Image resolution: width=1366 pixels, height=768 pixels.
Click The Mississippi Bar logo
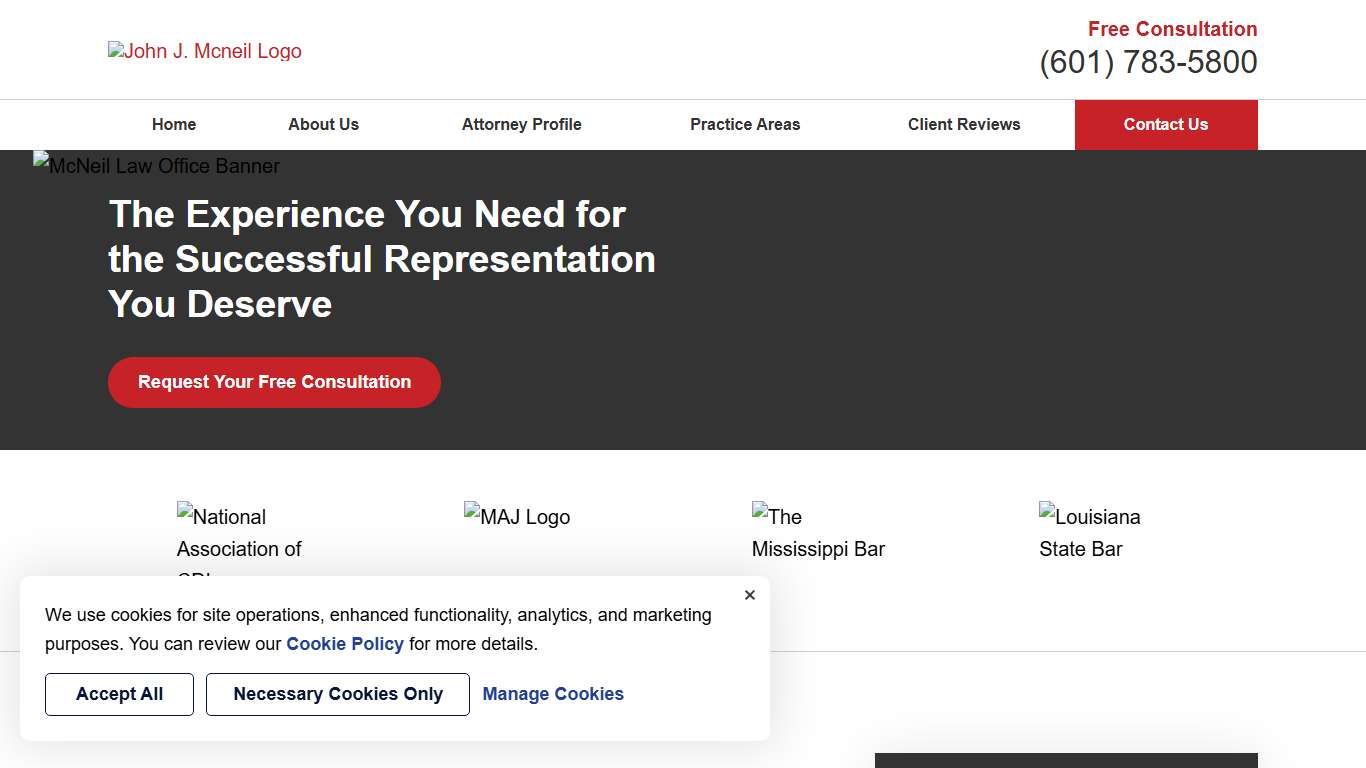(818, 532)
